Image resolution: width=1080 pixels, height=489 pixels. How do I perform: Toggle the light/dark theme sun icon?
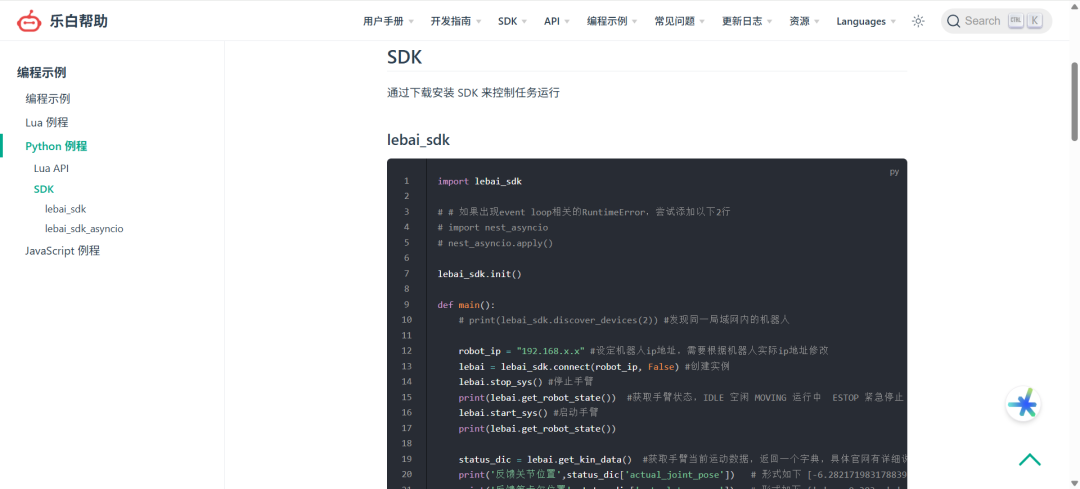pyautogui.click(x=918, y=21)
